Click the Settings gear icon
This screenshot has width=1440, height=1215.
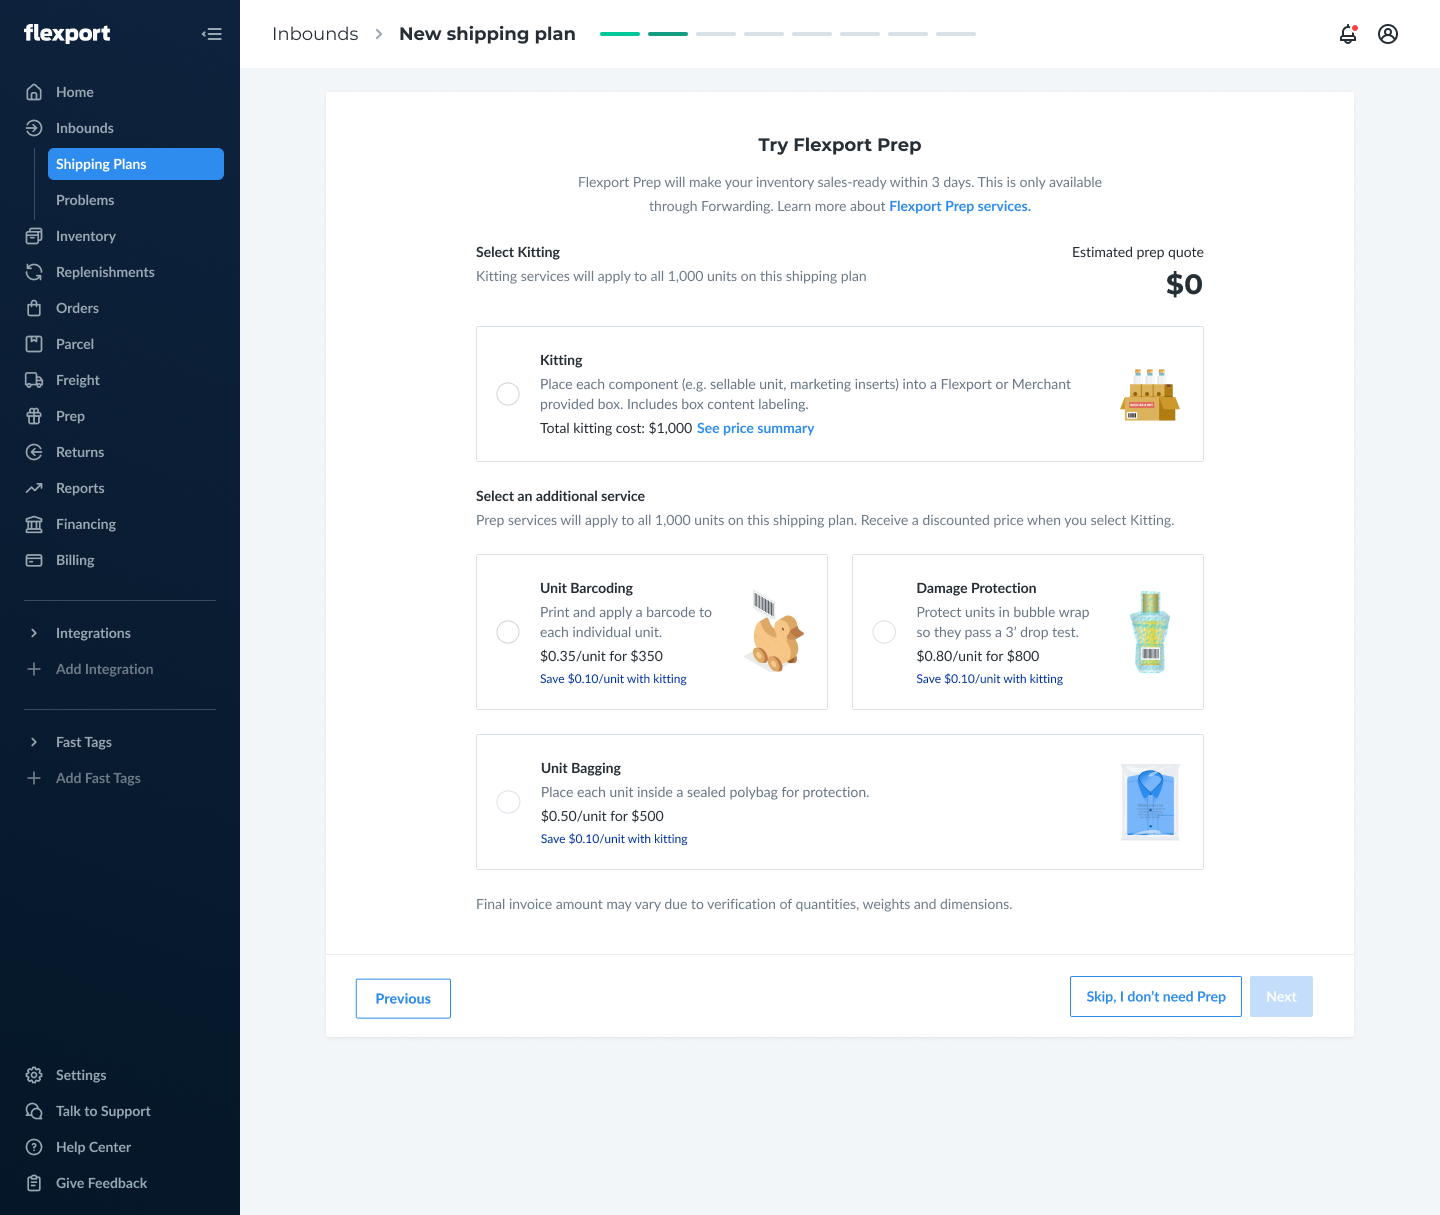tap(34, 1075)
